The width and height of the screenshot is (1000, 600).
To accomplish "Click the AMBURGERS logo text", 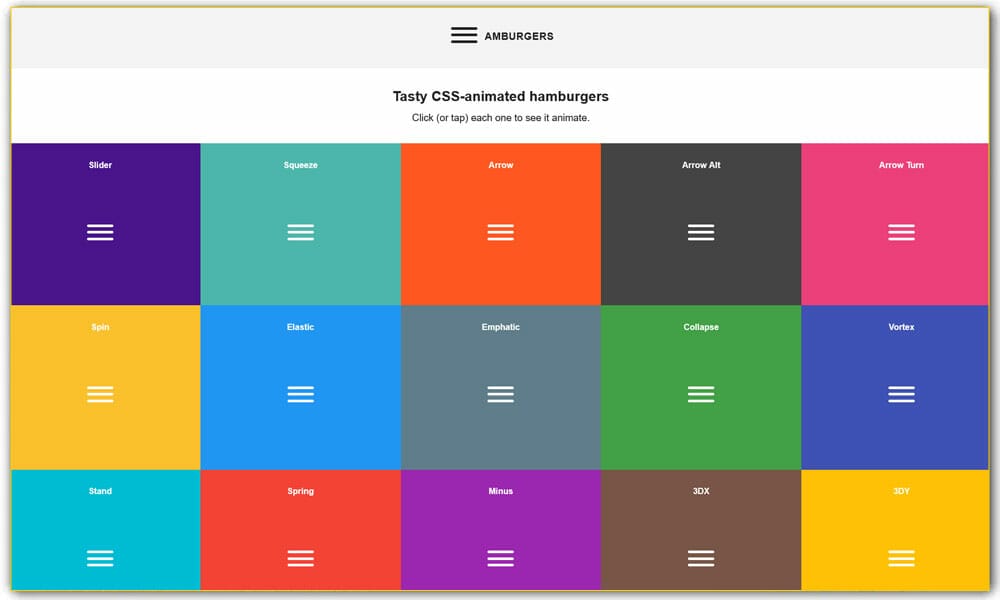I will pyautogui.click(x=519, y=36).
